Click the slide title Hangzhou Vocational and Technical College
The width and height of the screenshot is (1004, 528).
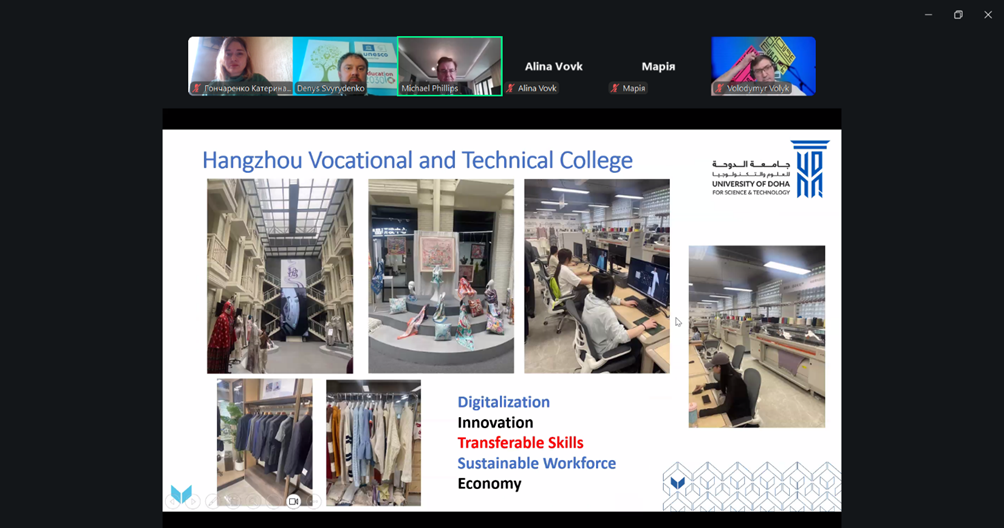(417, 160)
